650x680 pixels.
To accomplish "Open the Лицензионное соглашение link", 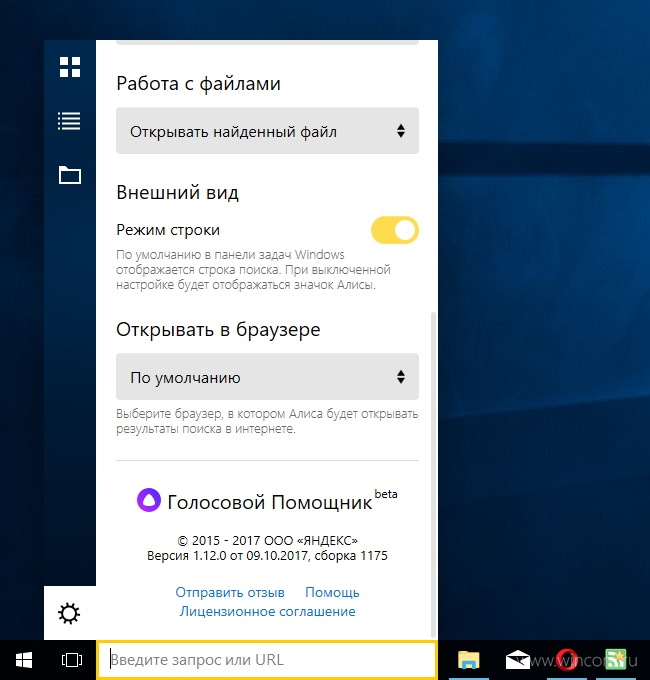I will [268, 611].
